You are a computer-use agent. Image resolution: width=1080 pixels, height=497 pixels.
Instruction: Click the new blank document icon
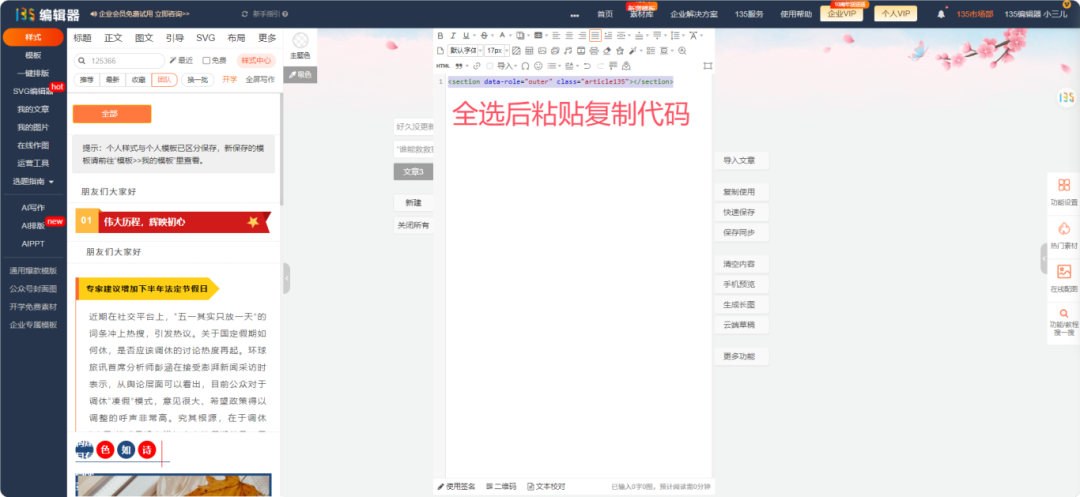coord(440,50)
